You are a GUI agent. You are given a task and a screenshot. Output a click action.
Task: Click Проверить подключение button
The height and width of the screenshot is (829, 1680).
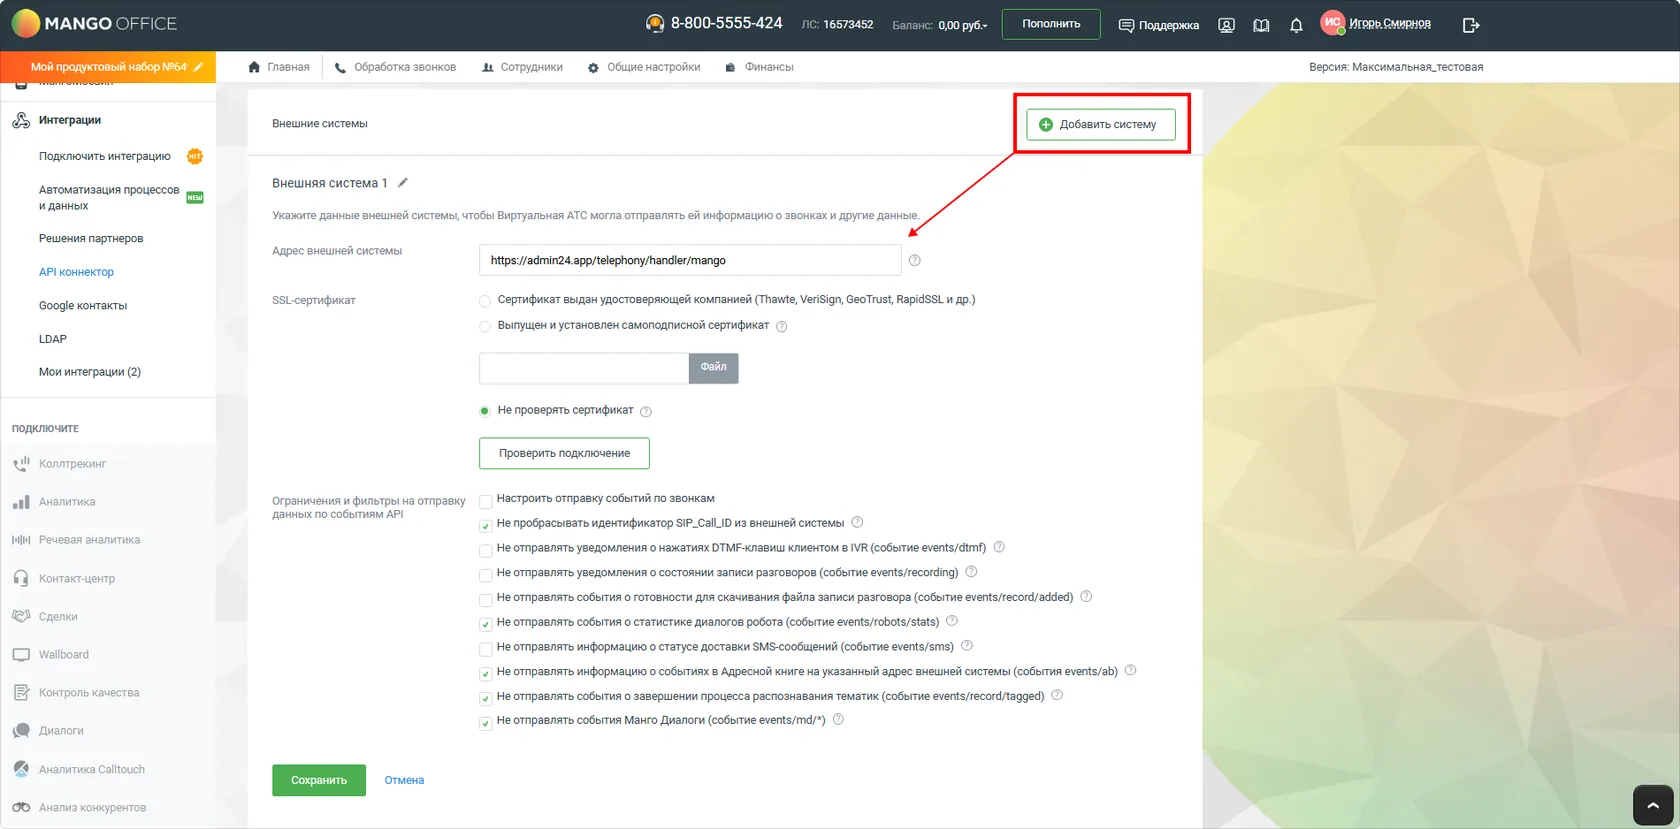click(x=564, y=453)
